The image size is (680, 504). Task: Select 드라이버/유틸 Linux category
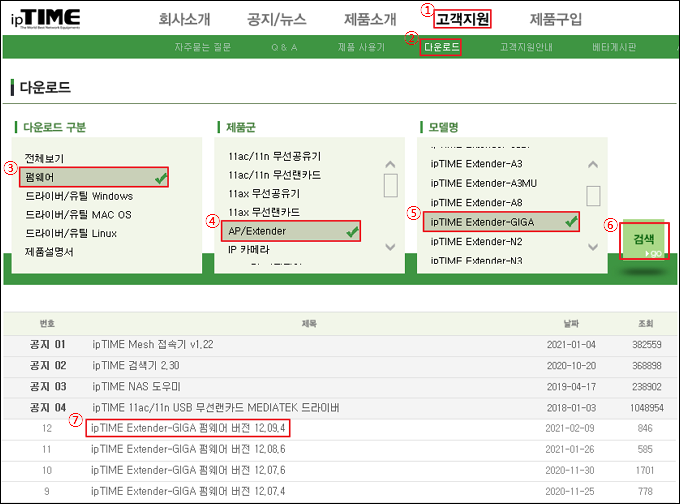point(71,233)
